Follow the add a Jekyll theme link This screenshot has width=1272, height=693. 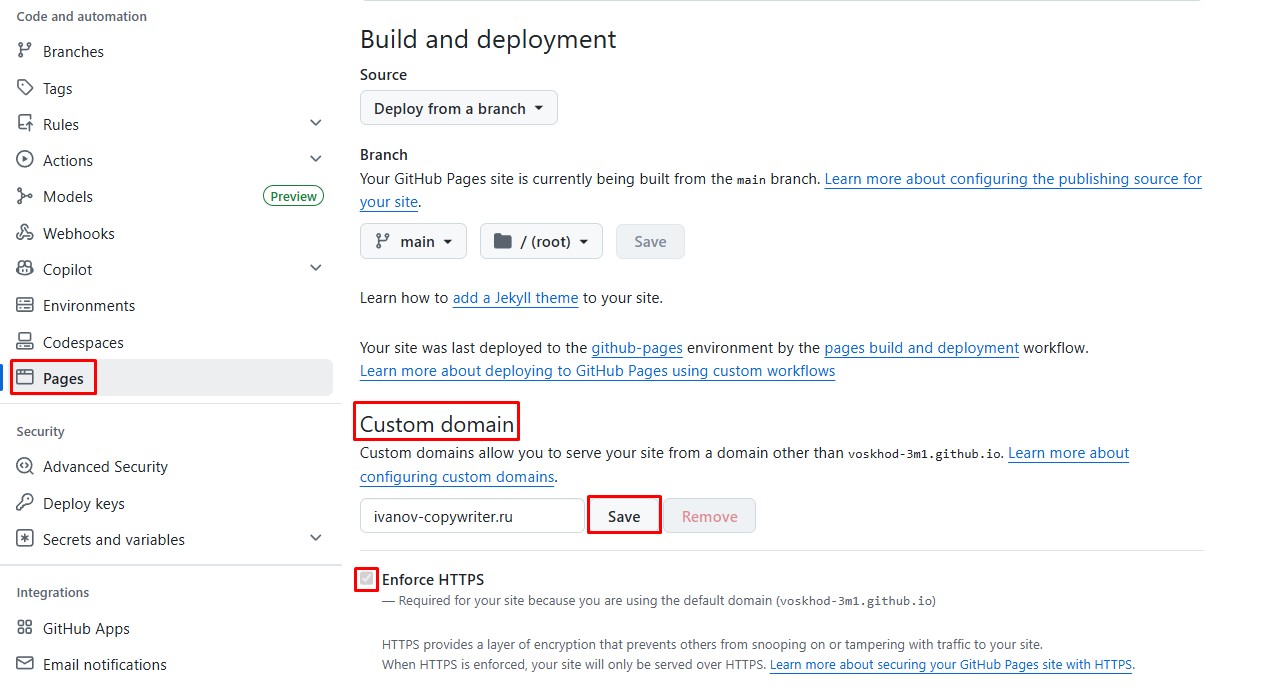pos(515,297)
